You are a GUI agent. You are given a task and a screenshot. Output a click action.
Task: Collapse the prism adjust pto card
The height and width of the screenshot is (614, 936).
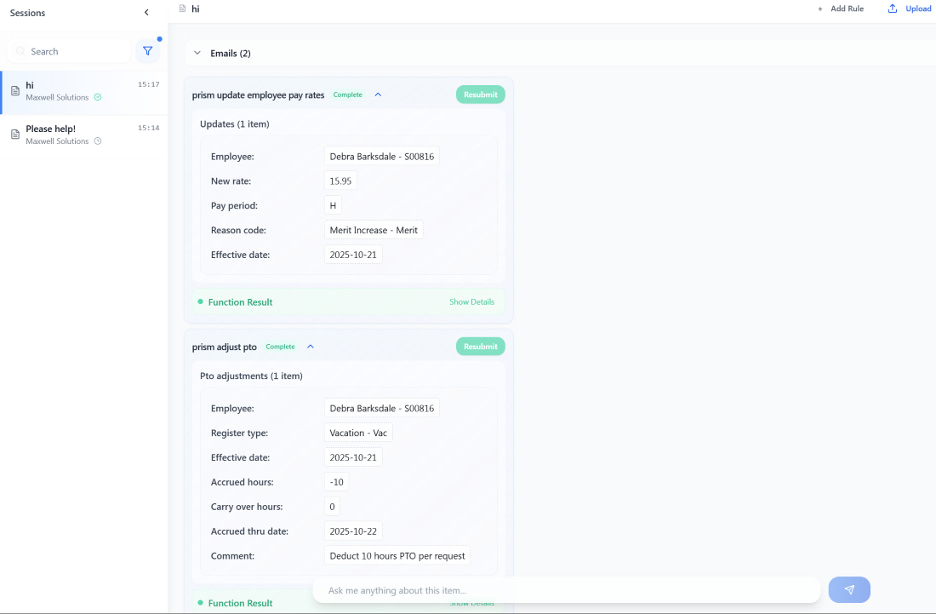[310, 347]
